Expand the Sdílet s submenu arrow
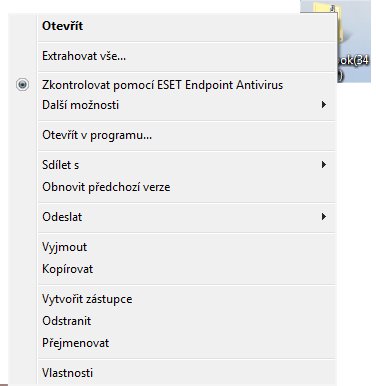Viewport: 376px width, 386px height. click(323, 165)
